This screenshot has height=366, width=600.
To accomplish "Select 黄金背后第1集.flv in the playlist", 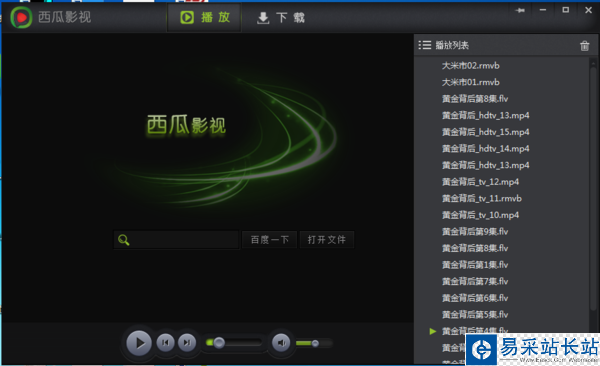I will pyautogui.click(x=475, y=265).
